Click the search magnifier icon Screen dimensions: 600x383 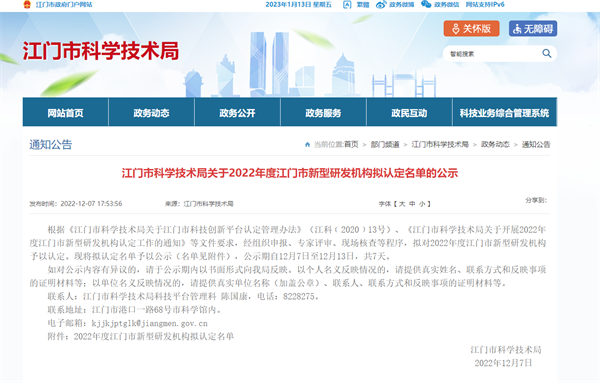pos(547,54)
